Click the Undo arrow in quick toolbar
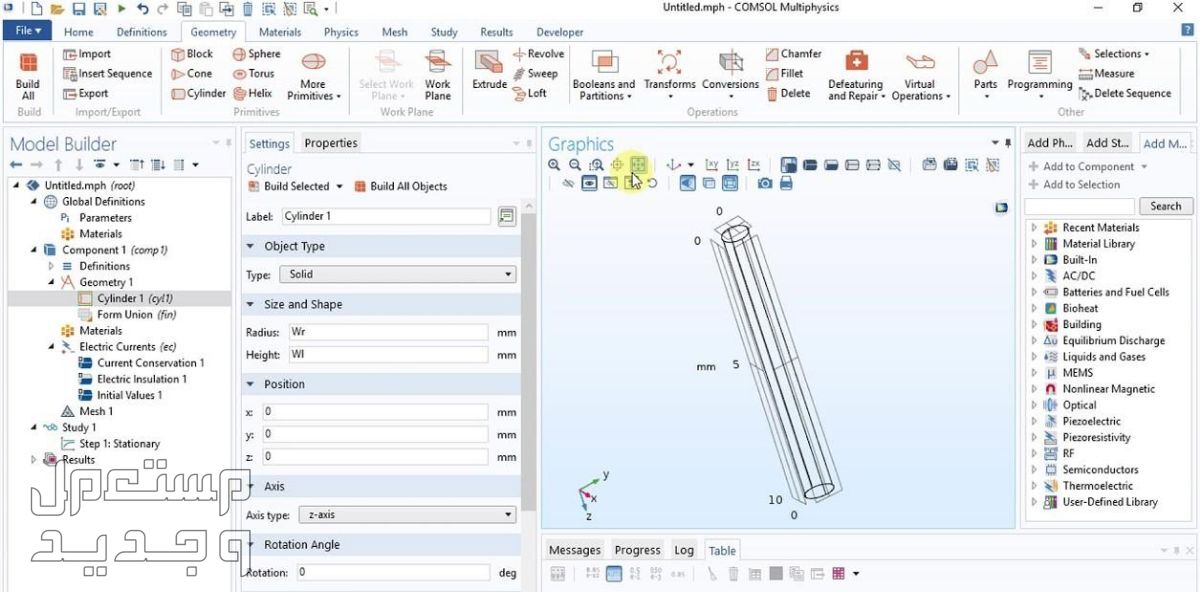This screenshot has width=1200, height=592. coord(143,9)
